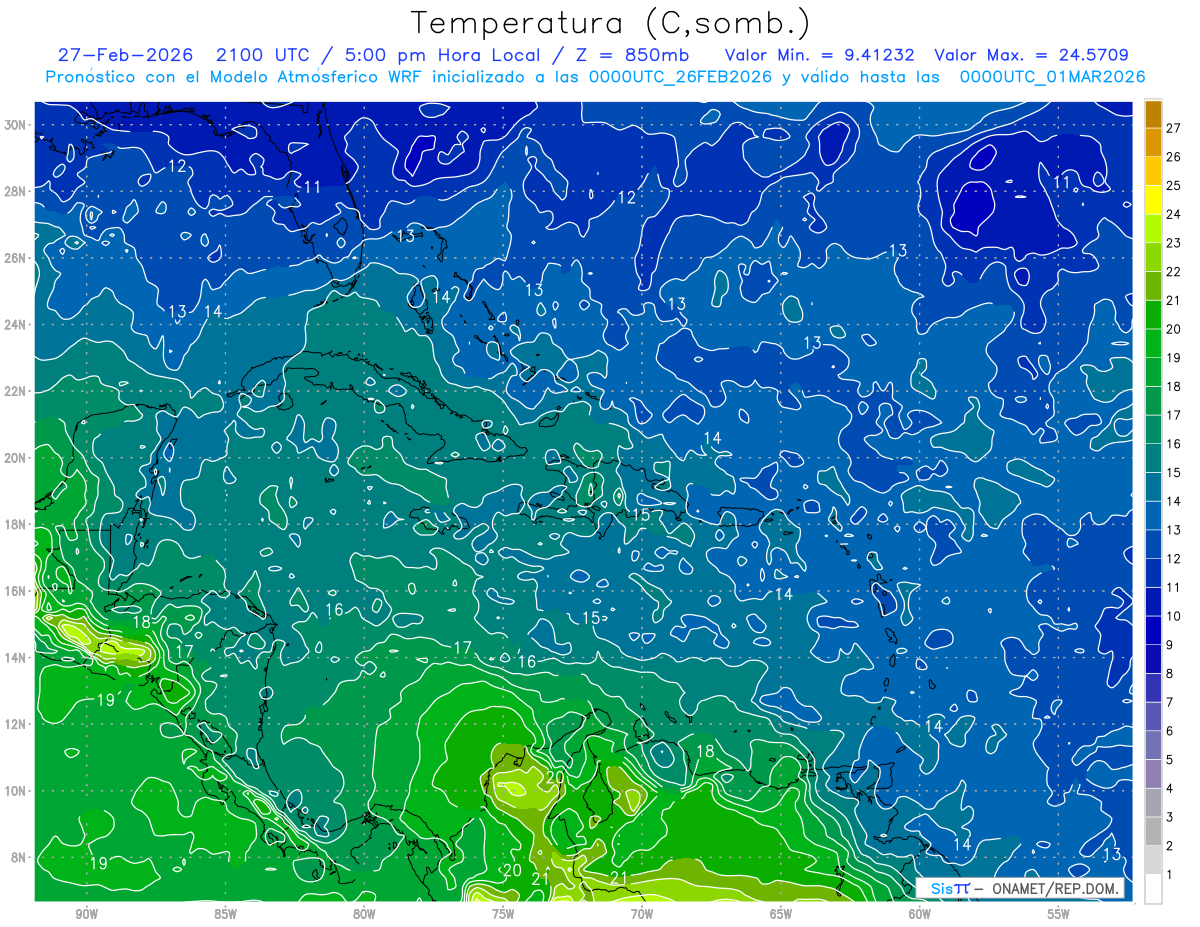Click the color scale label '3'
1200x927 pixels.
pos(1171,817)
